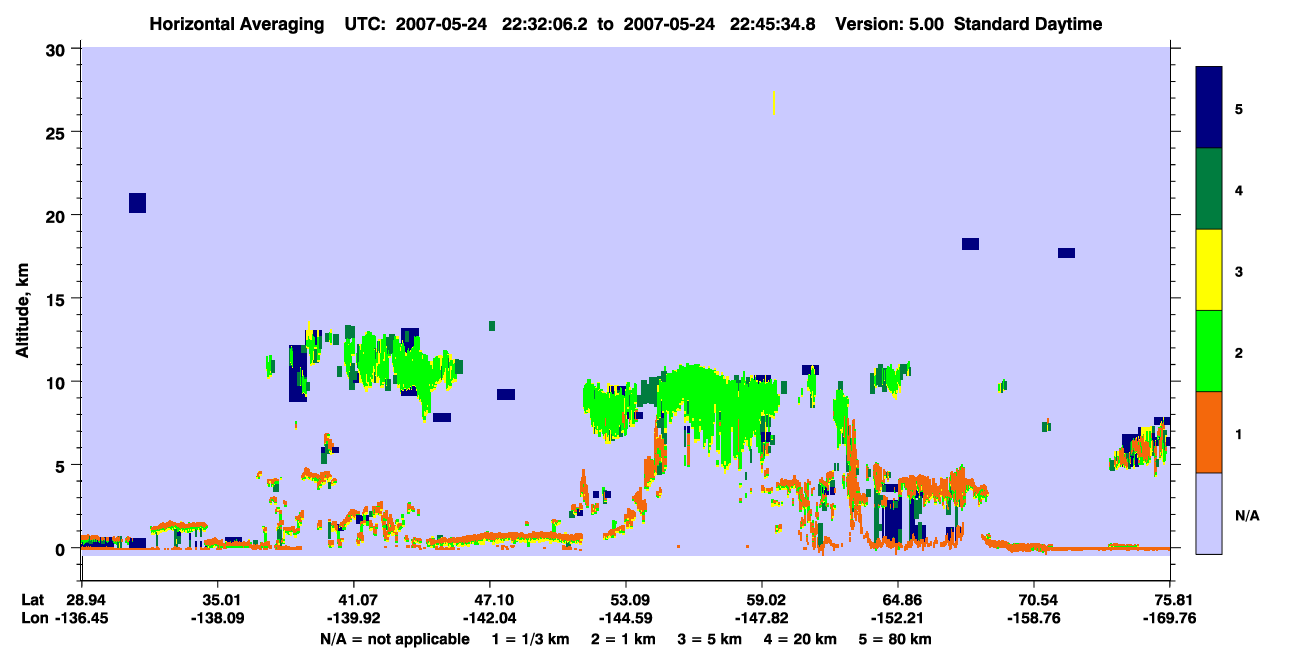Click the 30 altitude tick label
Screen dimensions: 1300x667
pos(58,49)
